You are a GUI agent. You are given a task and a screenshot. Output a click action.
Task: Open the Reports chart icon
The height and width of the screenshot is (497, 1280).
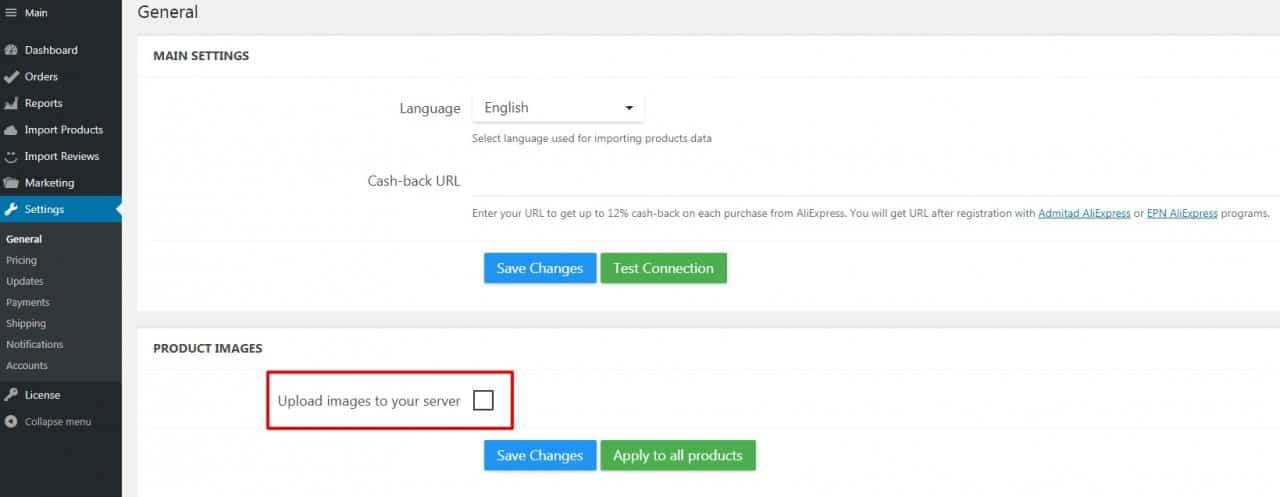[11, 103]
